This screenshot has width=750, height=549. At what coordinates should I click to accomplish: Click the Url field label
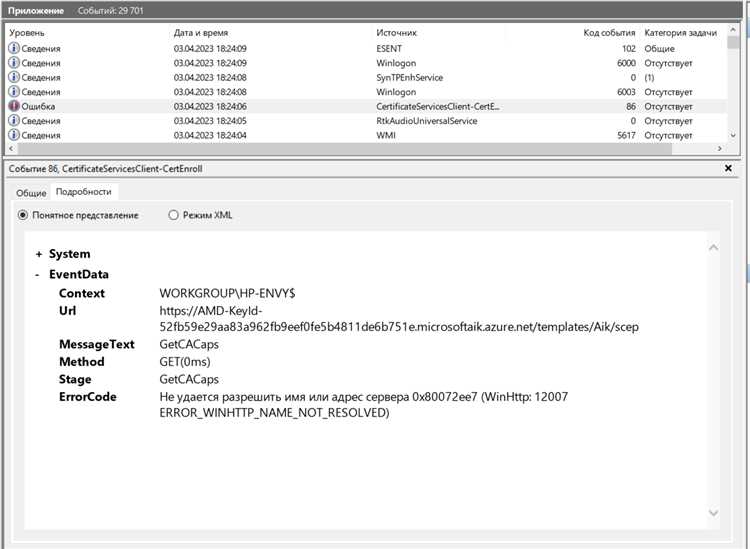[x=67, y=311]
